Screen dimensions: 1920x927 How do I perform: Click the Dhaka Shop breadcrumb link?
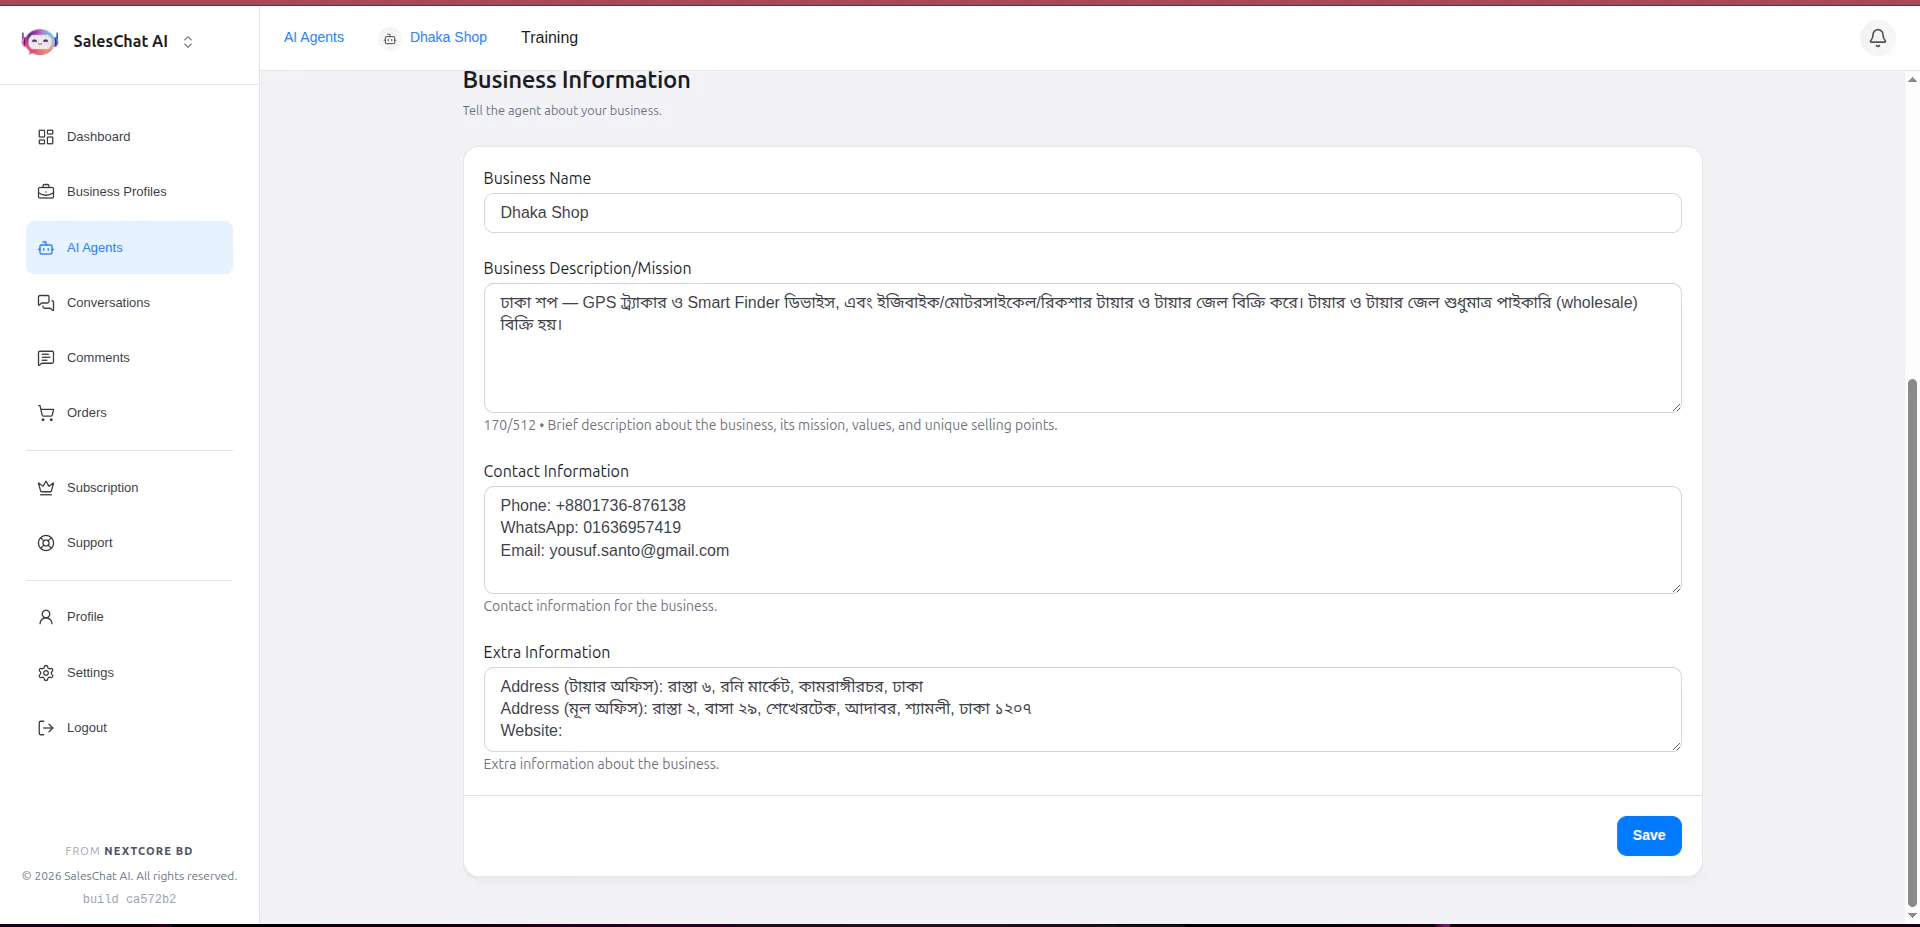[x=448, y=37]
